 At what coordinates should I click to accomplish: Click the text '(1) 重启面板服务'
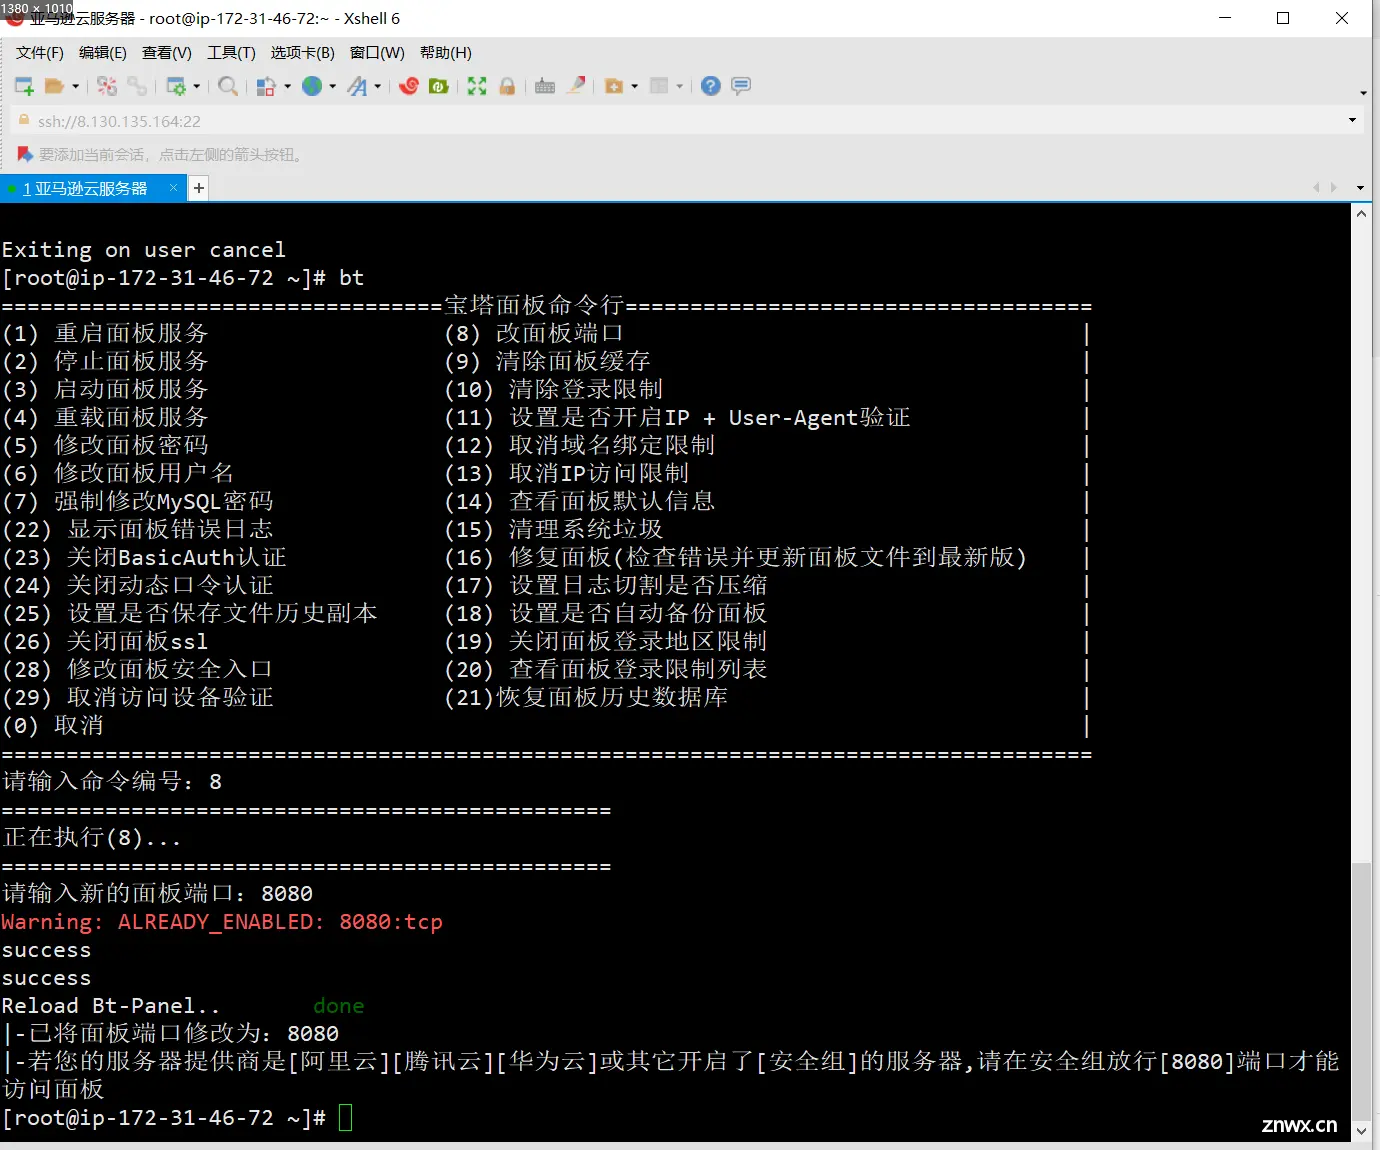click(x=106, y=333)
